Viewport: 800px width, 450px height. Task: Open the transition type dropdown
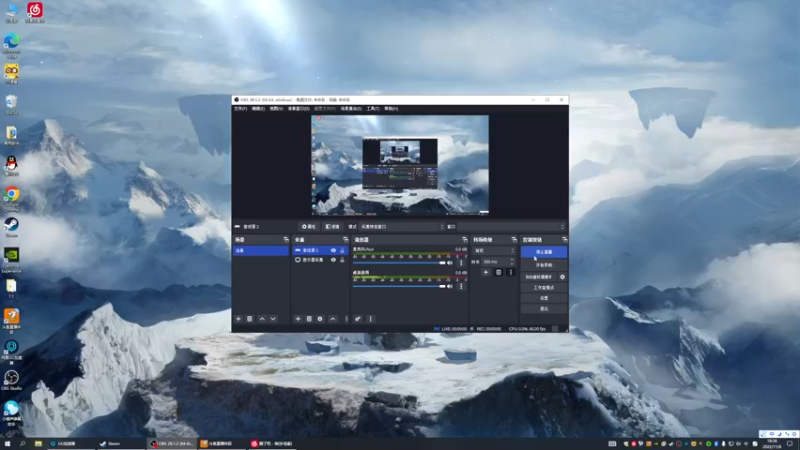494,251
